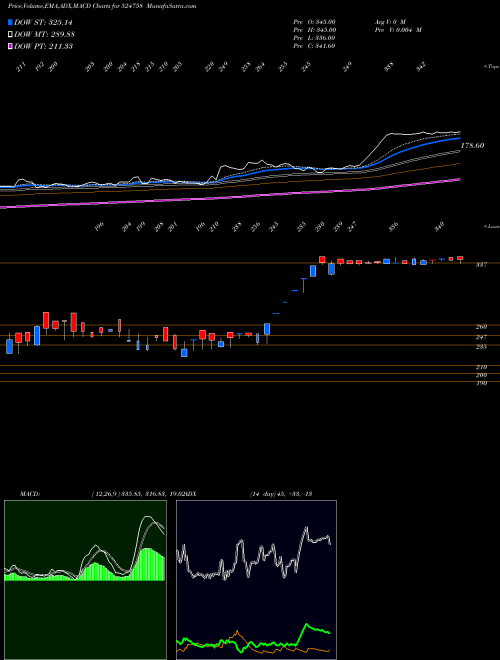Click the 269 price level label

click(481, 327)
